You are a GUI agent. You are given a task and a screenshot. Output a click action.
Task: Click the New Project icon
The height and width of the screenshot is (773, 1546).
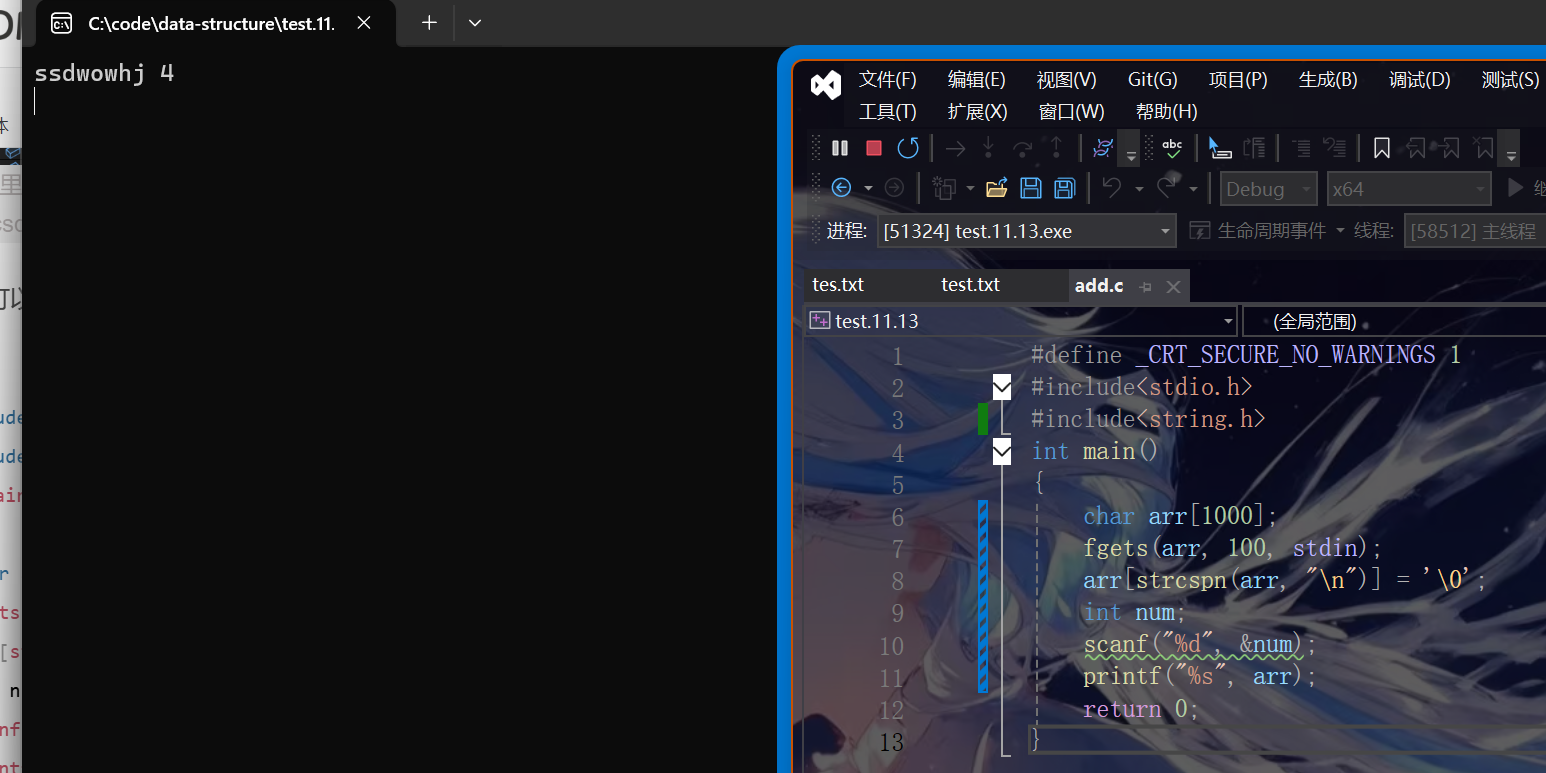click(x=943, y=188)
